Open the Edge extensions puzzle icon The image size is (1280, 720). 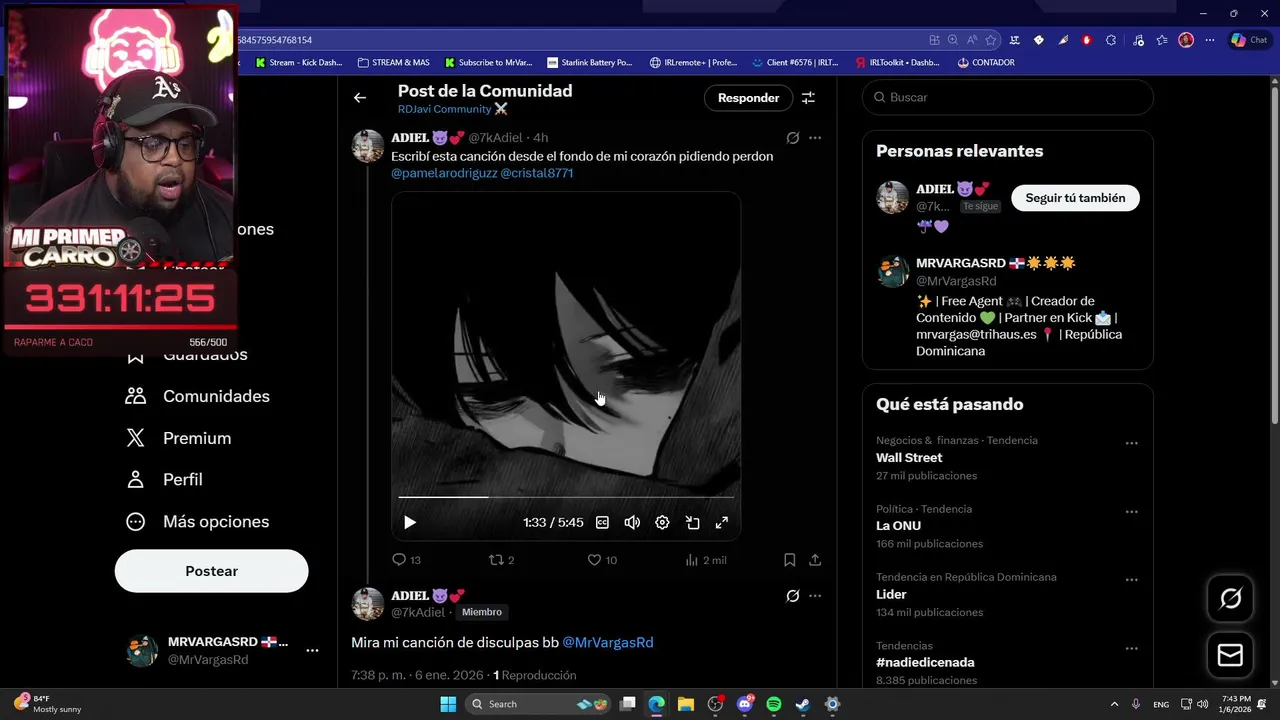1111,40
